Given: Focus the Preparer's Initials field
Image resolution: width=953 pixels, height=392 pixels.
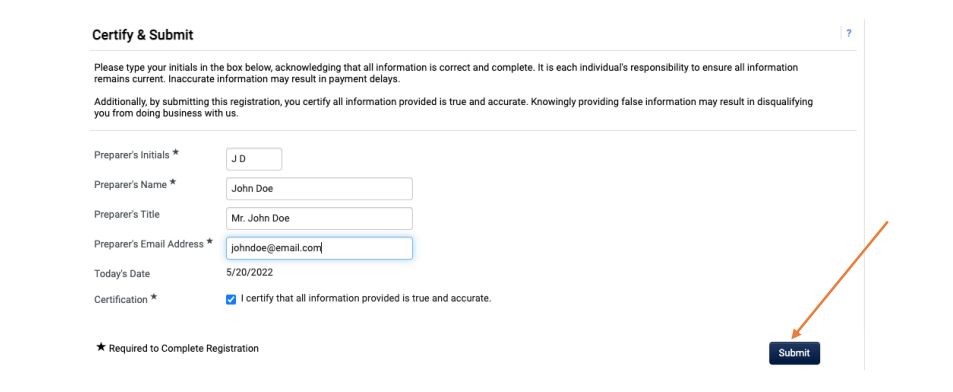Looking at the screenshot, I should 254,159.
